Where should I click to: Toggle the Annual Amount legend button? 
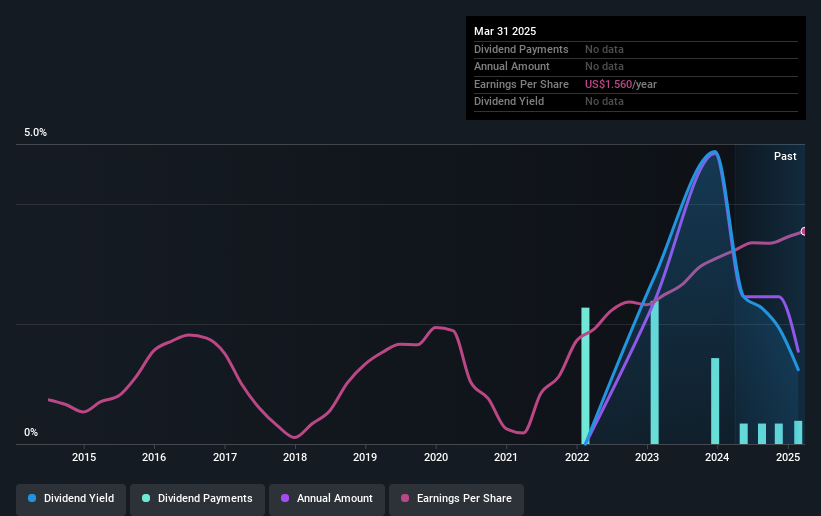(x=327, y=499)
